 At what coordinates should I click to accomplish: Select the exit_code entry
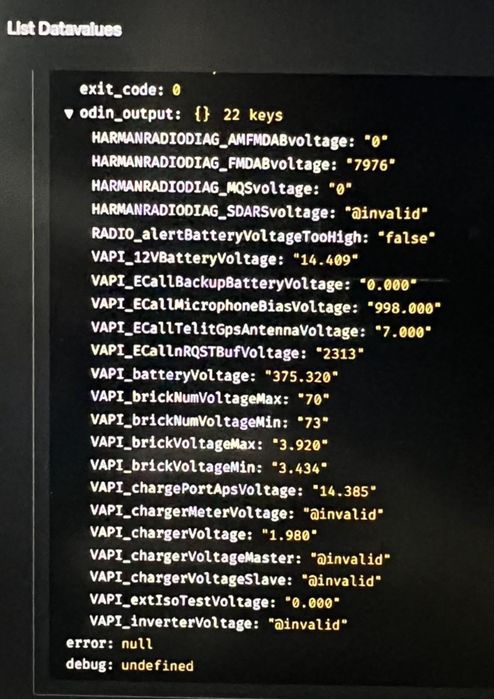tap(130, 90)
